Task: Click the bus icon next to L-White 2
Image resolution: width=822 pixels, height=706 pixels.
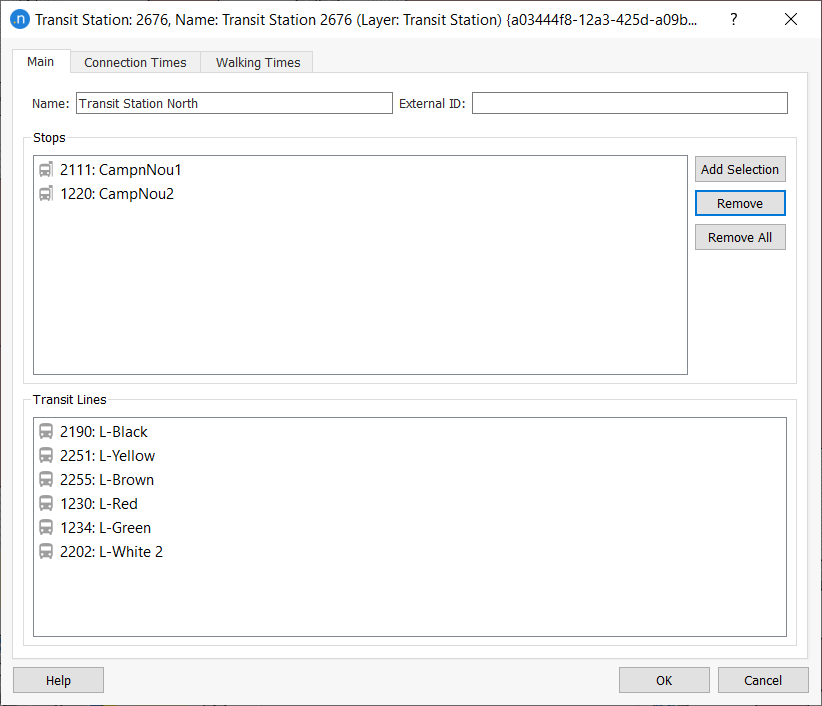Action: coord(46,552)
